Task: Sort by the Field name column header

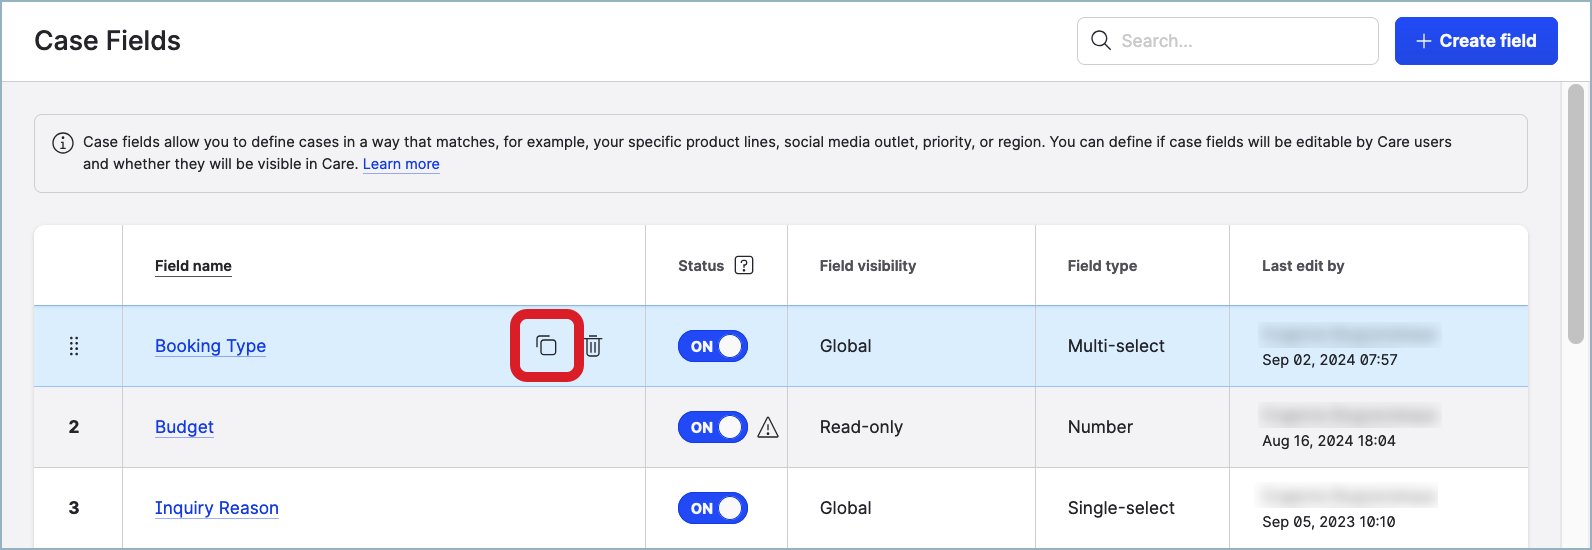Action: (x=193, y=266)
